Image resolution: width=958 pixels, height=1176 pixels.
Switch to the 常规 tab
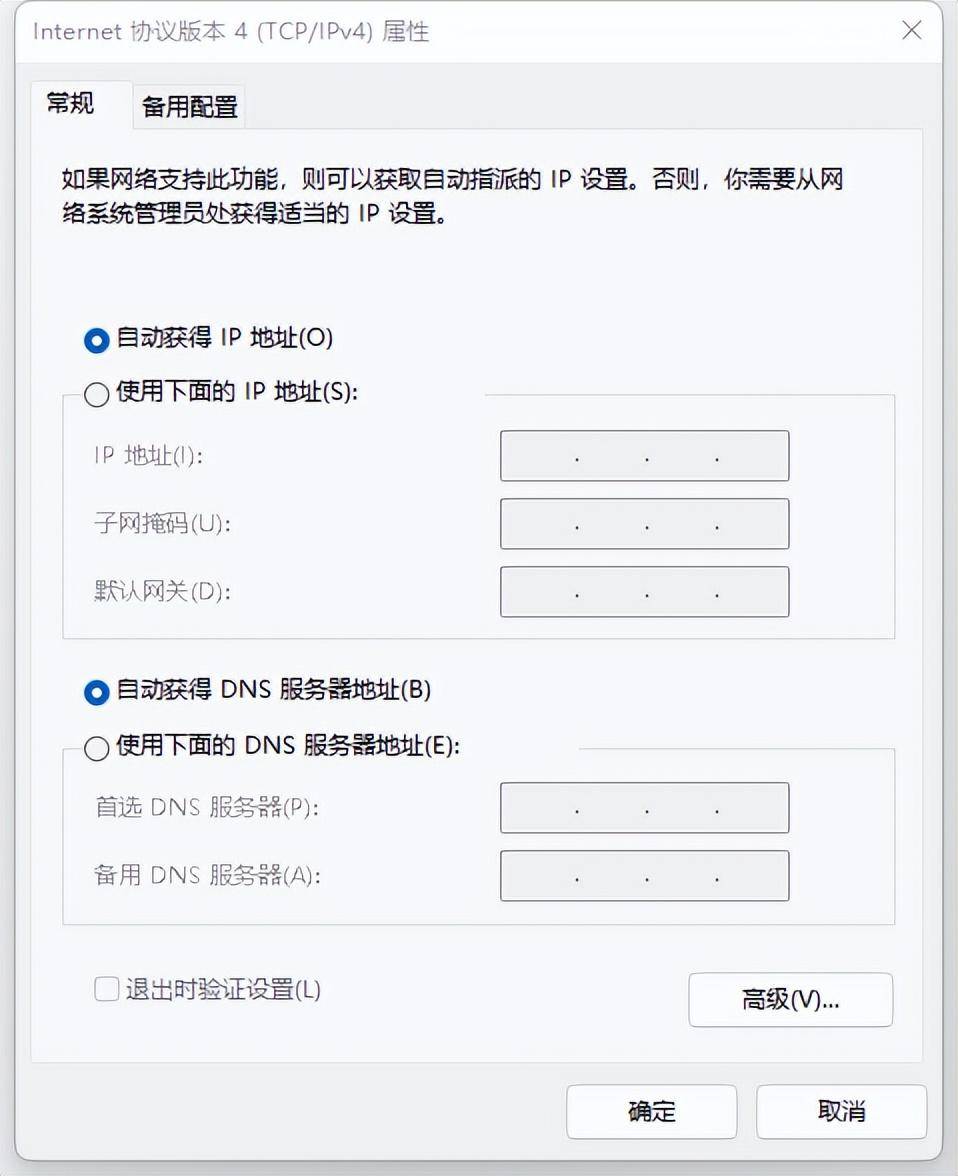pyautogui.click(x=72, y=104)
